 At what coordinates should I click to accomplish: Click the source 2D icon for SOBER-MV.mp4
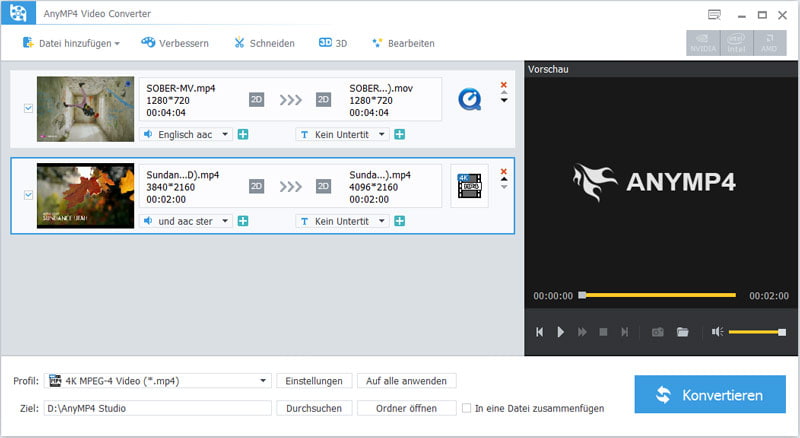click(x=257, y=100)
